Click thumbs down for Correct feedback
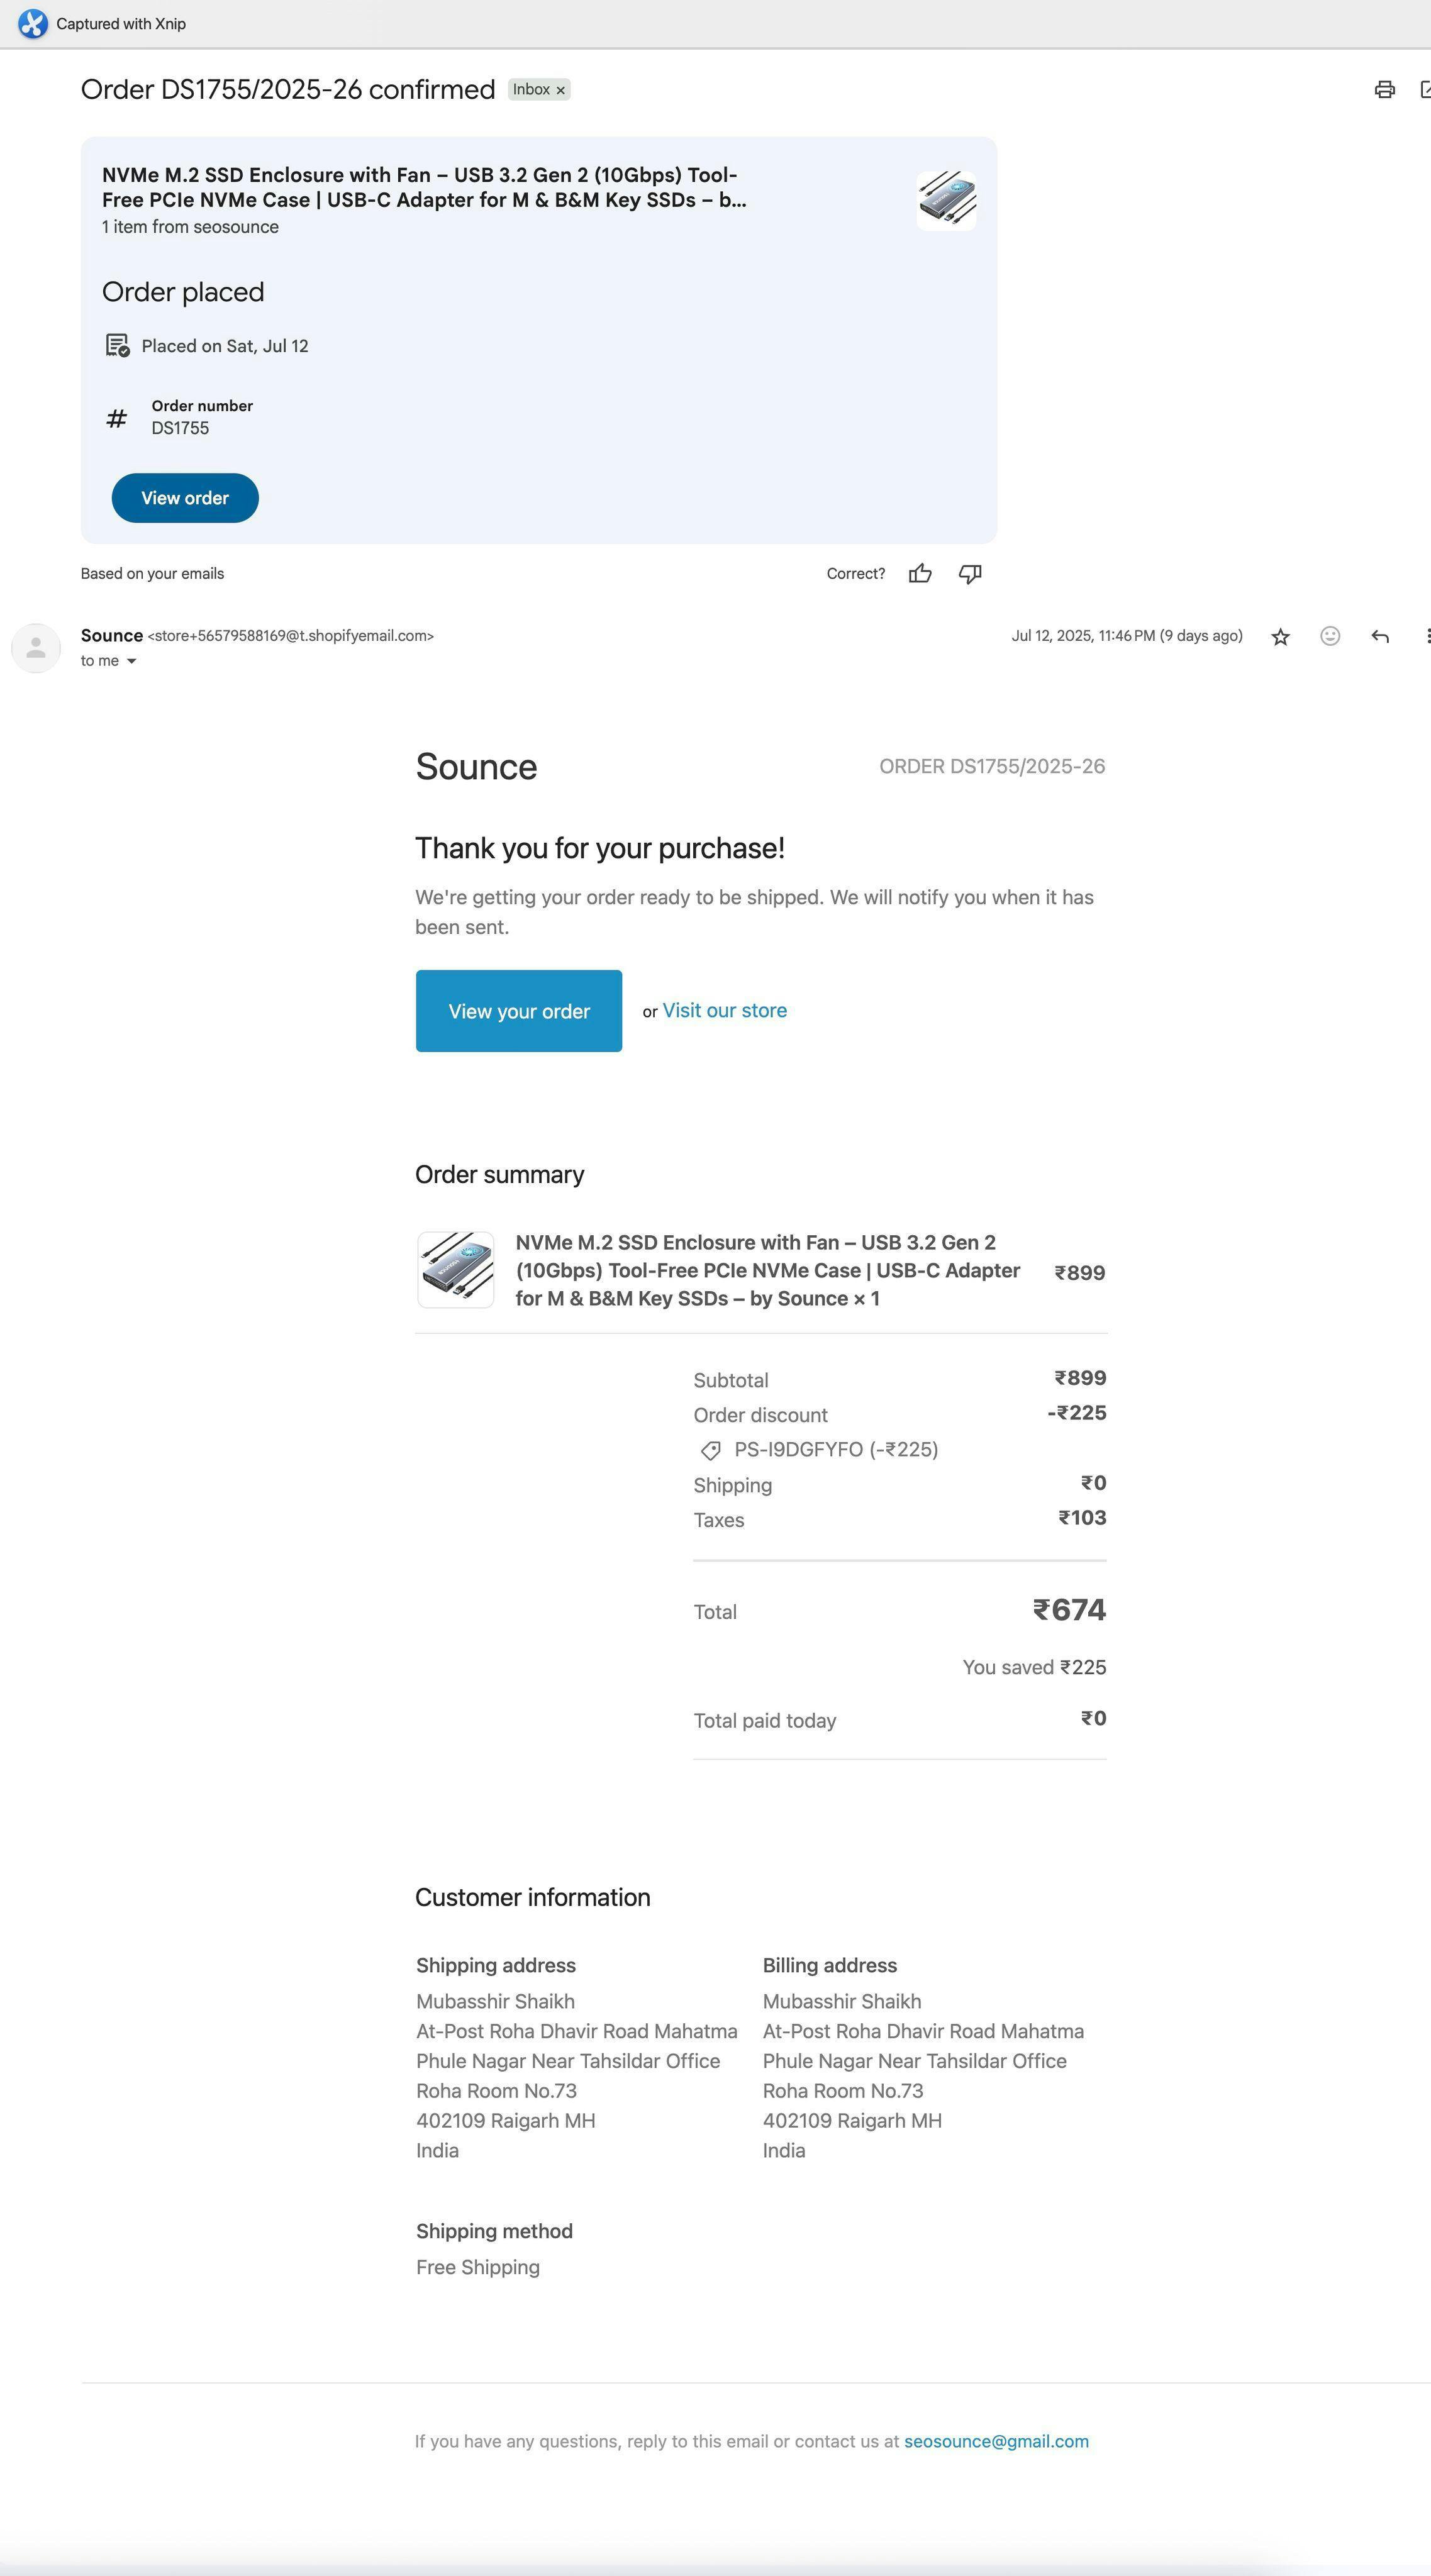 [x=970, y=573]
